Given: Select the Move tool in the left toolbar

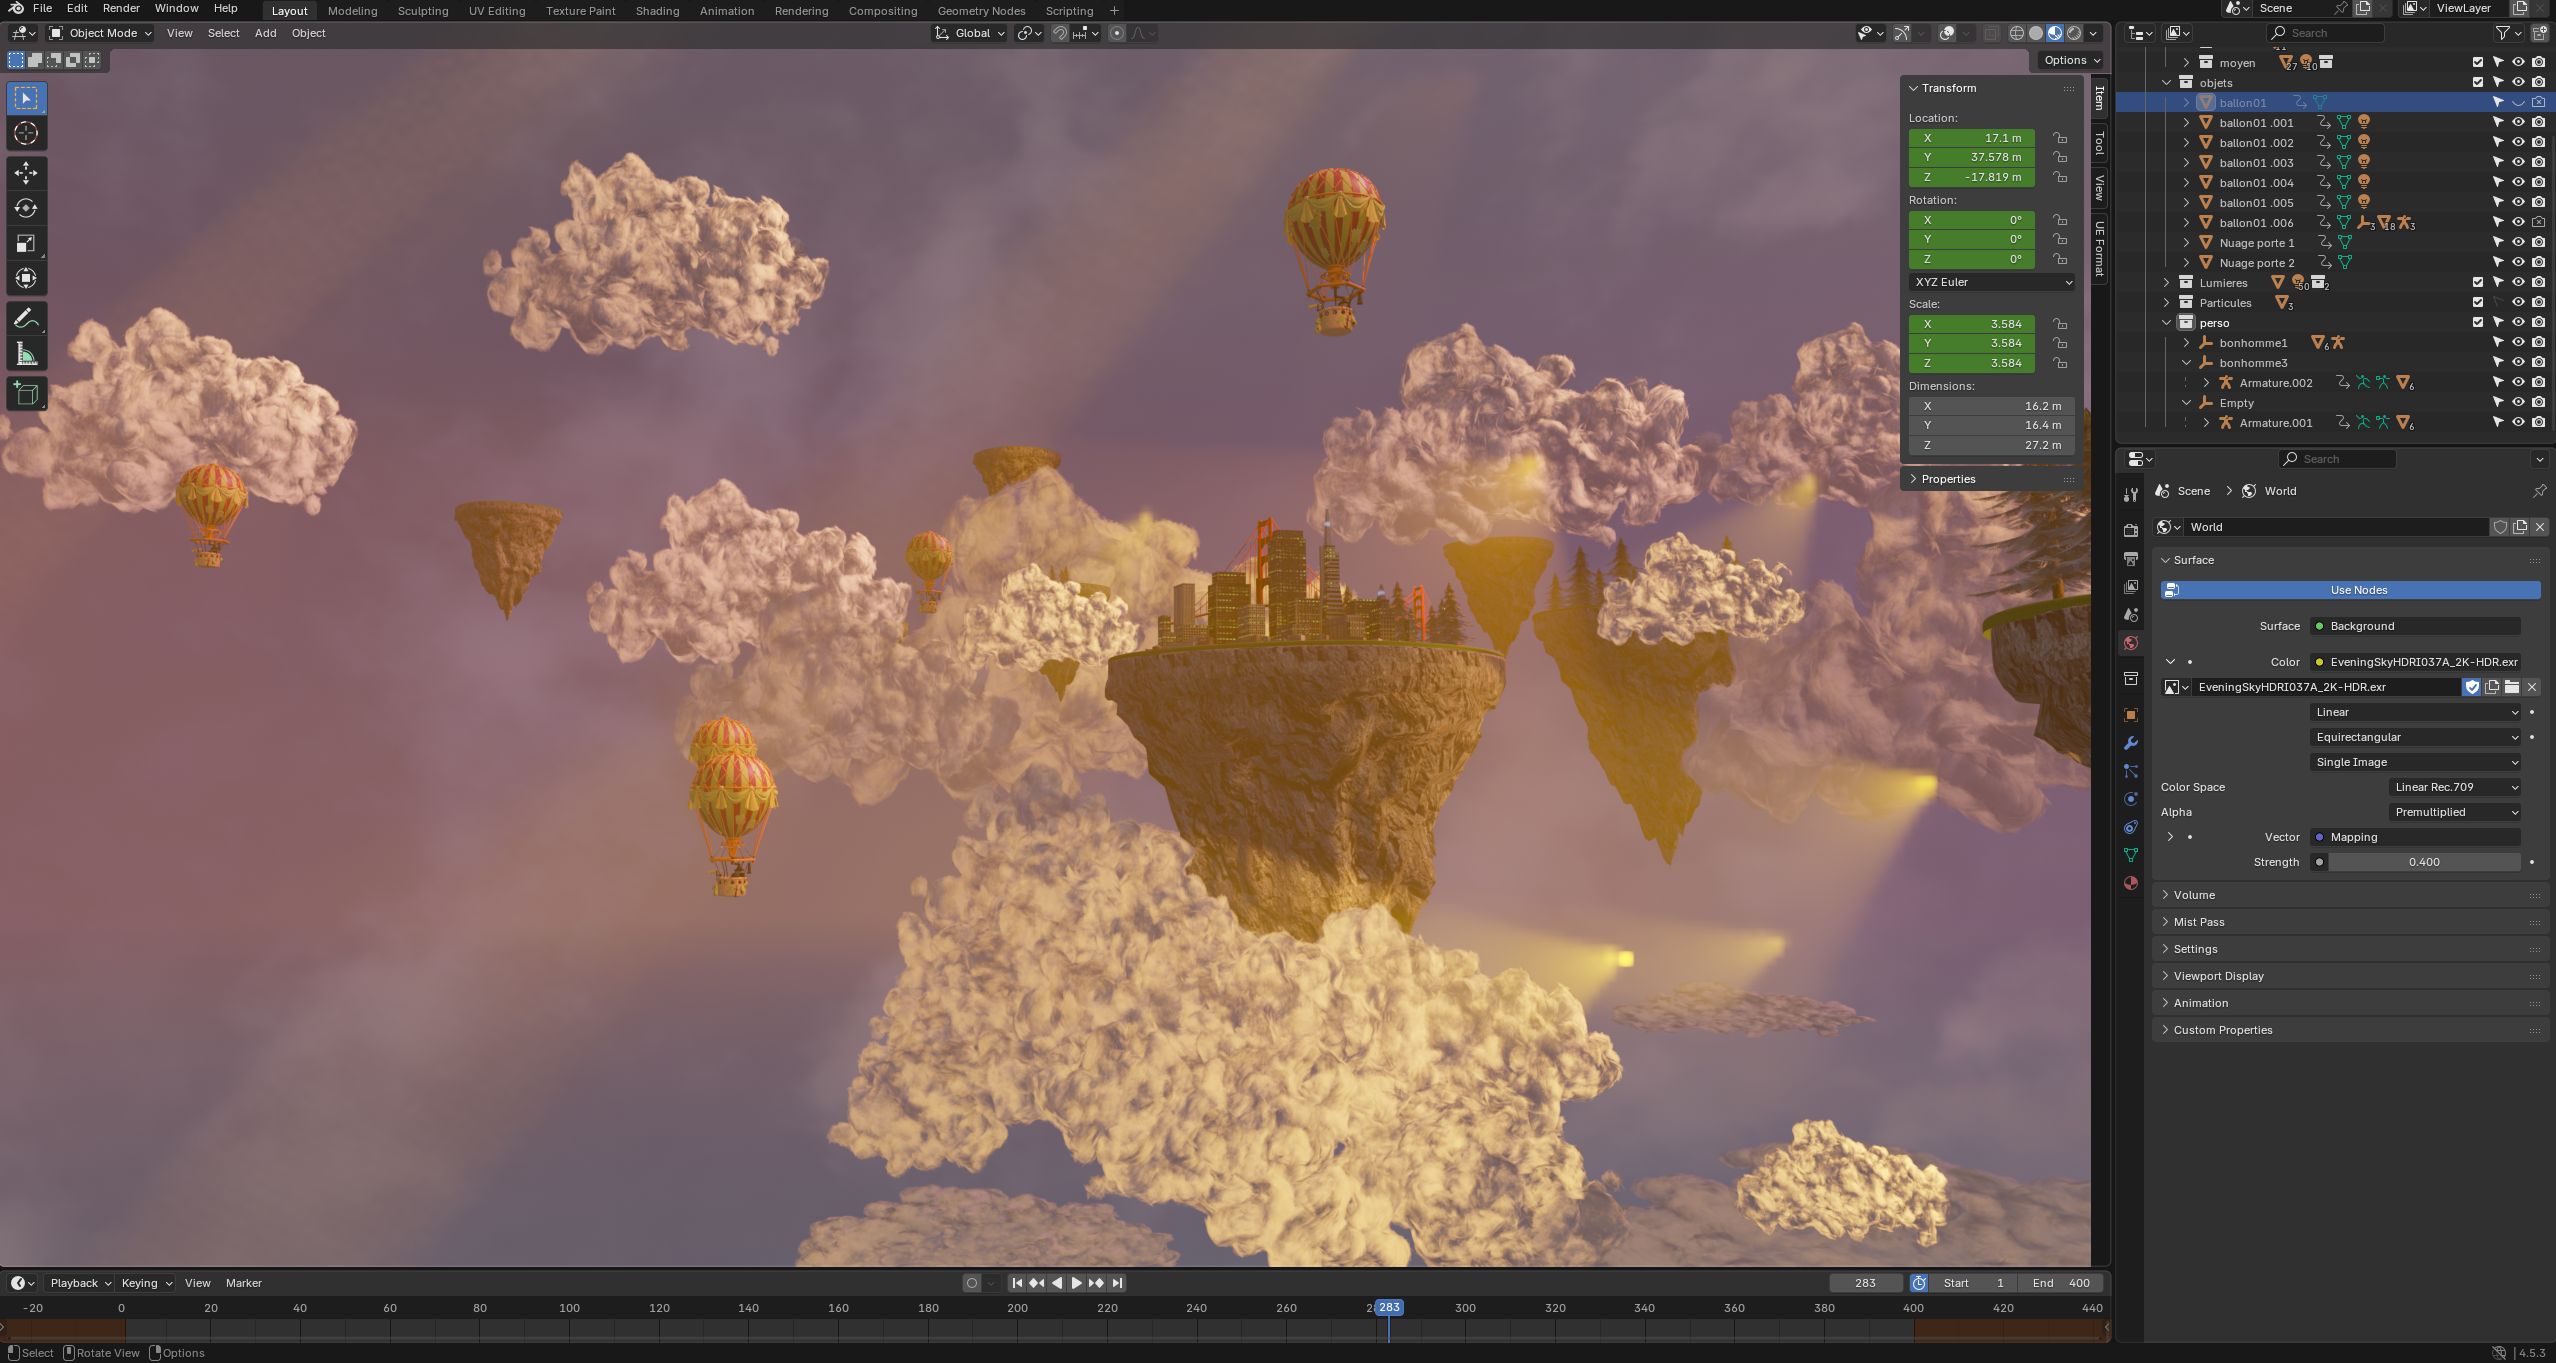Looking at the screenshot, I should pyautogui.click(x=26, y=173).
